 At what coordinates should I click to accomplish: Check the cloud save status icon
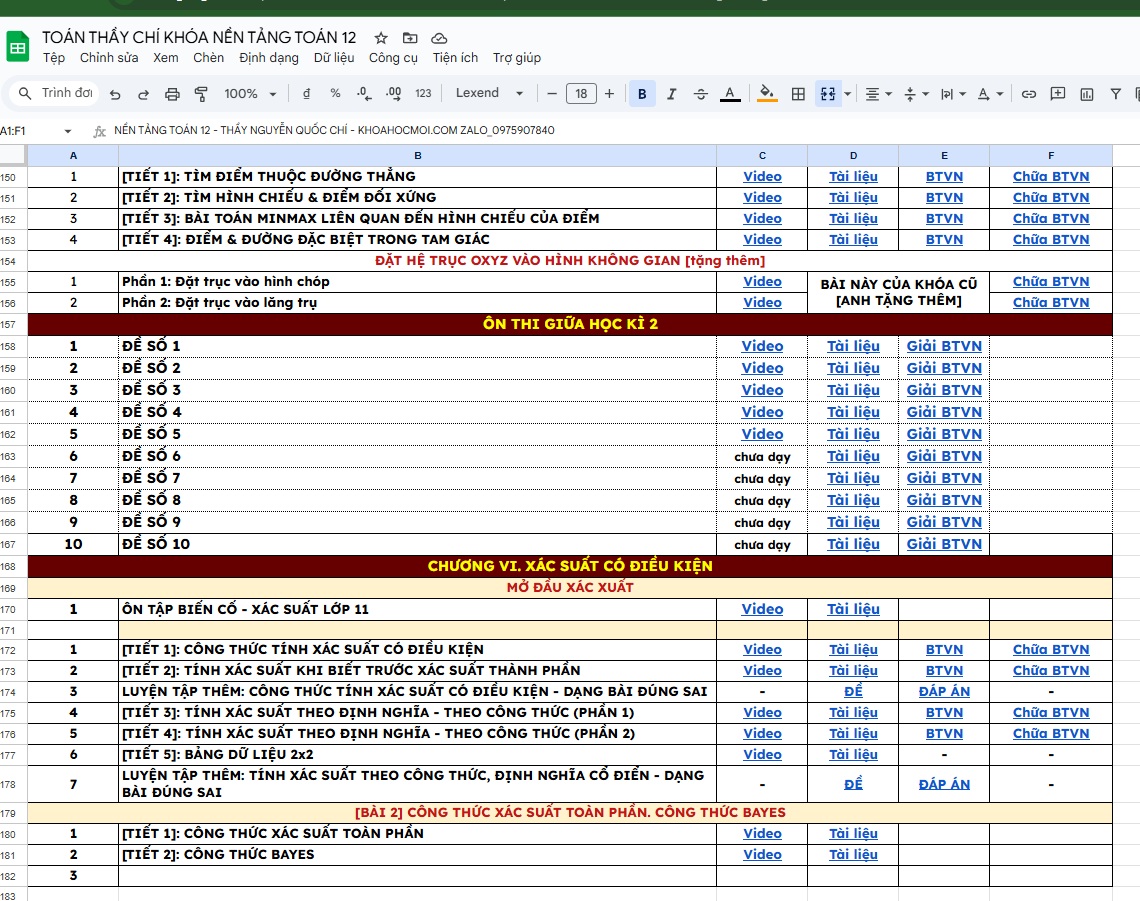[439, 38]
